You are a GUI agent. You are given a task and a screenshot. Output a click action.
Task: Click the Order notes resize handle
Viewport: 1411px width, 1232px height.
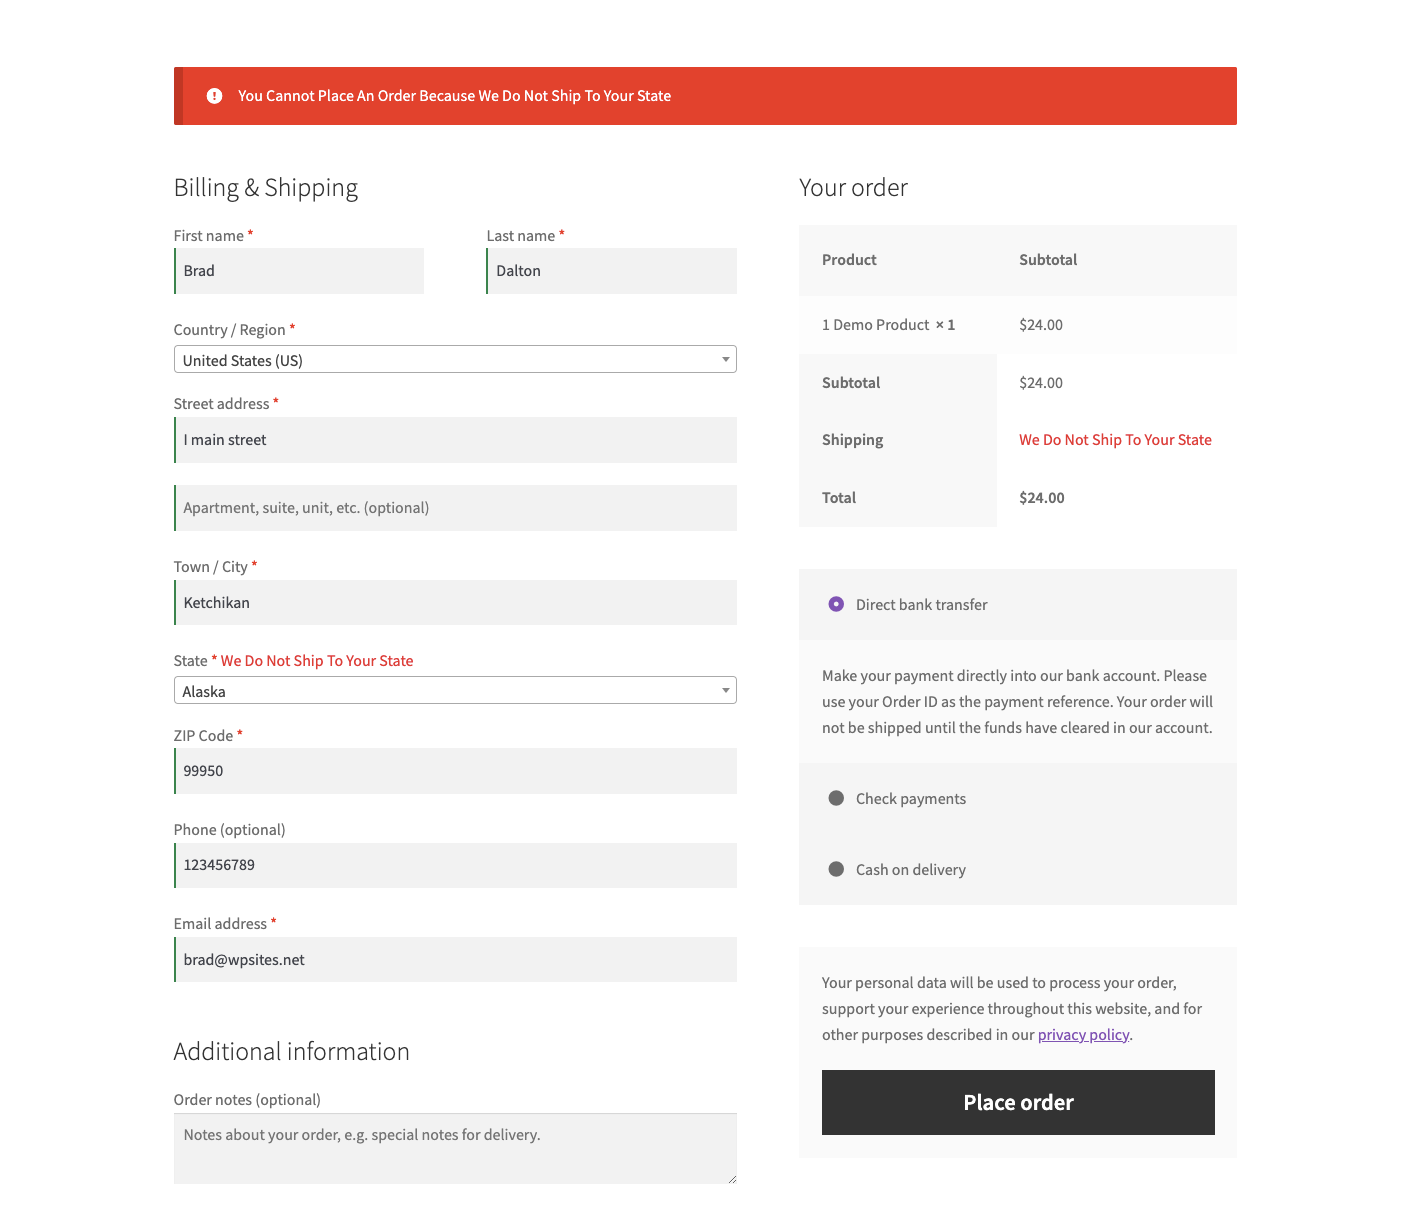(x=732, y=1179)
